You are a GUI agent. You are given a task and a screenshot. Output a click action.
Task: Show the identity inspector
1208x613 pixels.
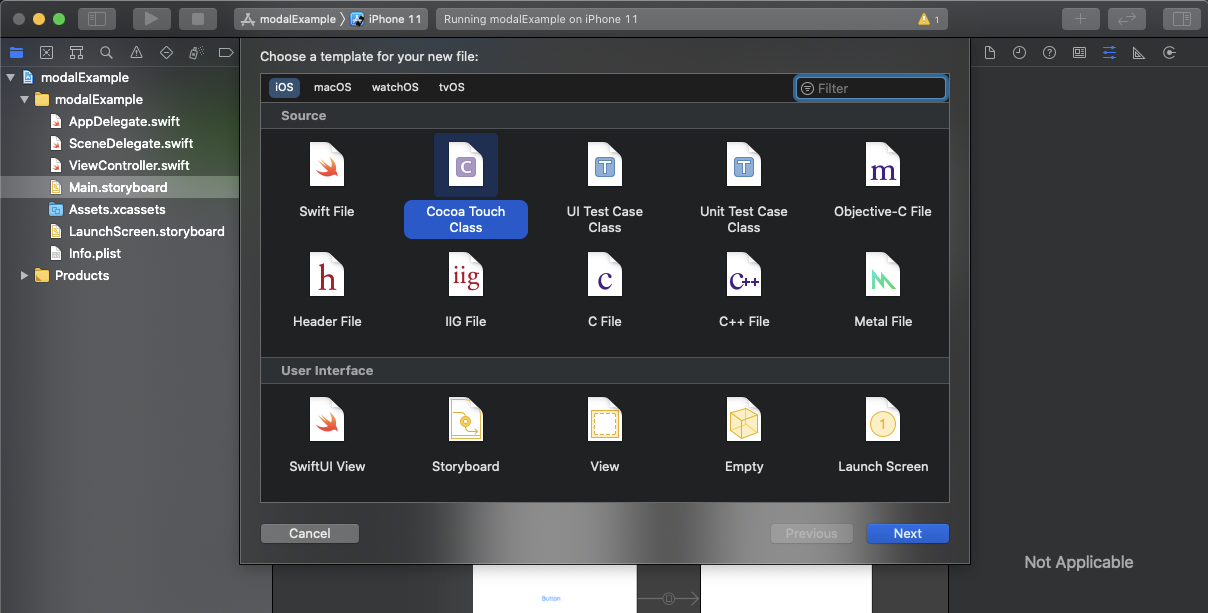1079,53
